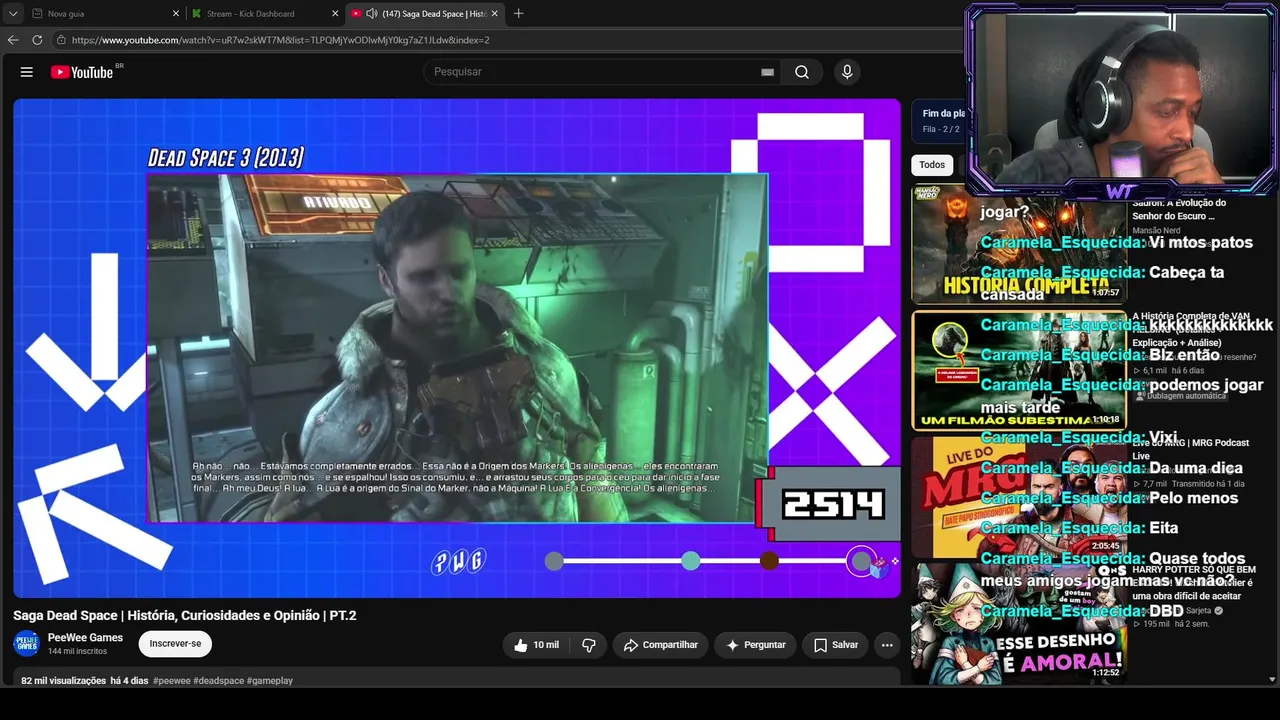Open the Um Filmão Subestimado thumbnail

coord(1018,370)
